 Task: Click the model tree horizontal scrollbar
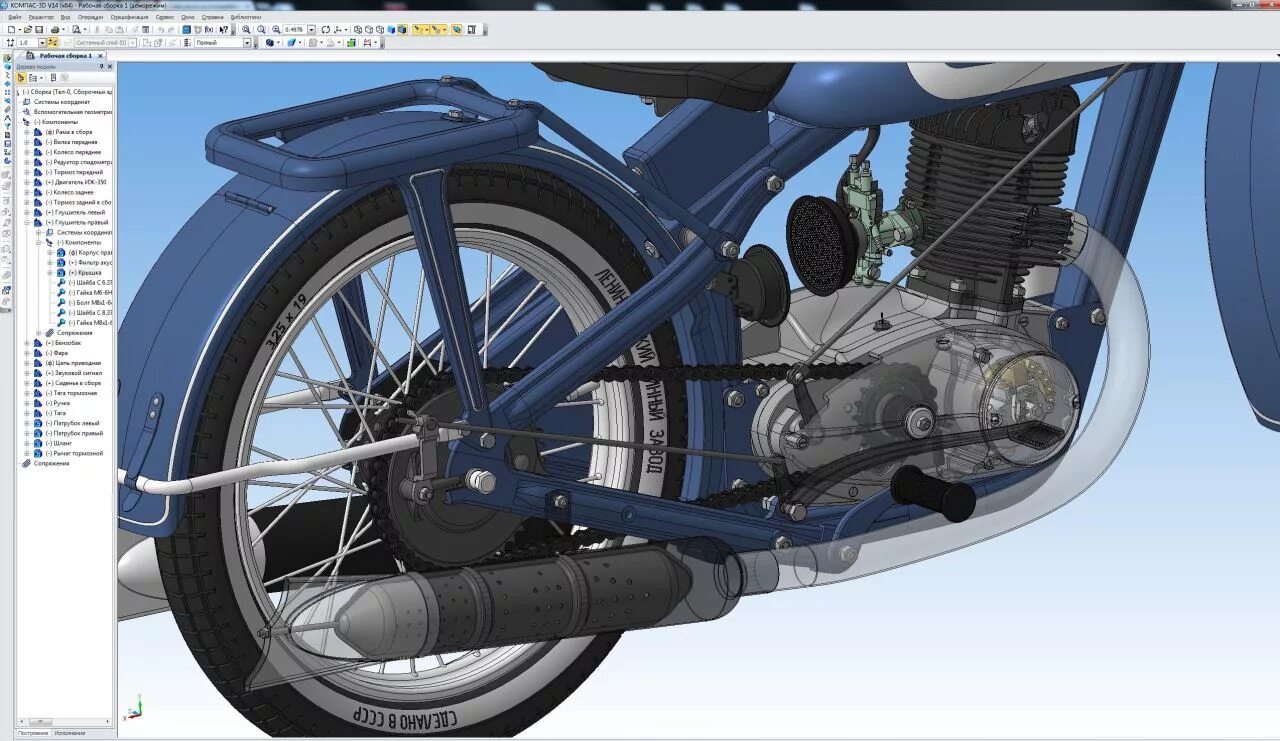(x=65, y=721)
